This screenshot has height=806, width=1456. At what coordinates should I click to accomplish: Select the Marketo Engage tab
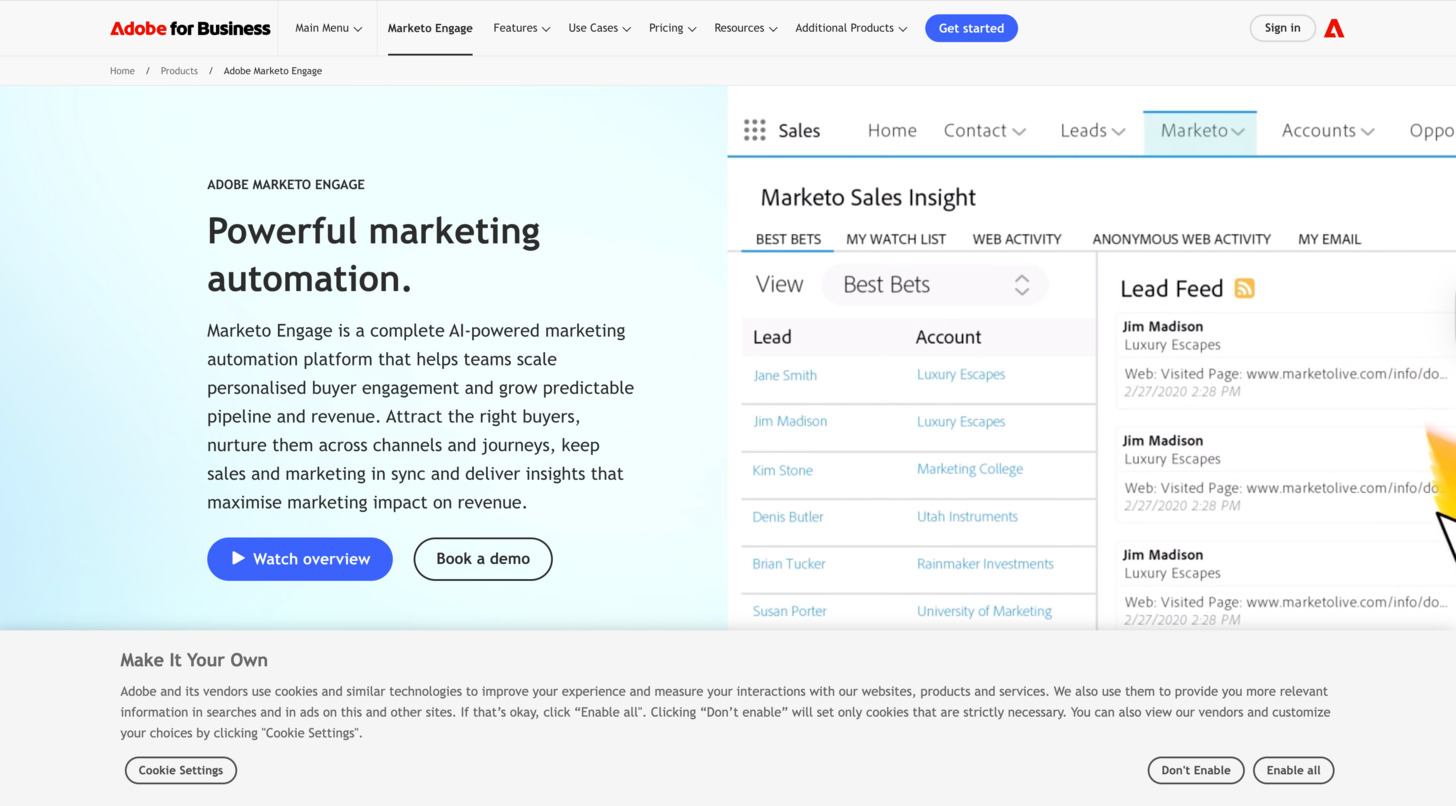pyautogui.click(x=430, y=28)
